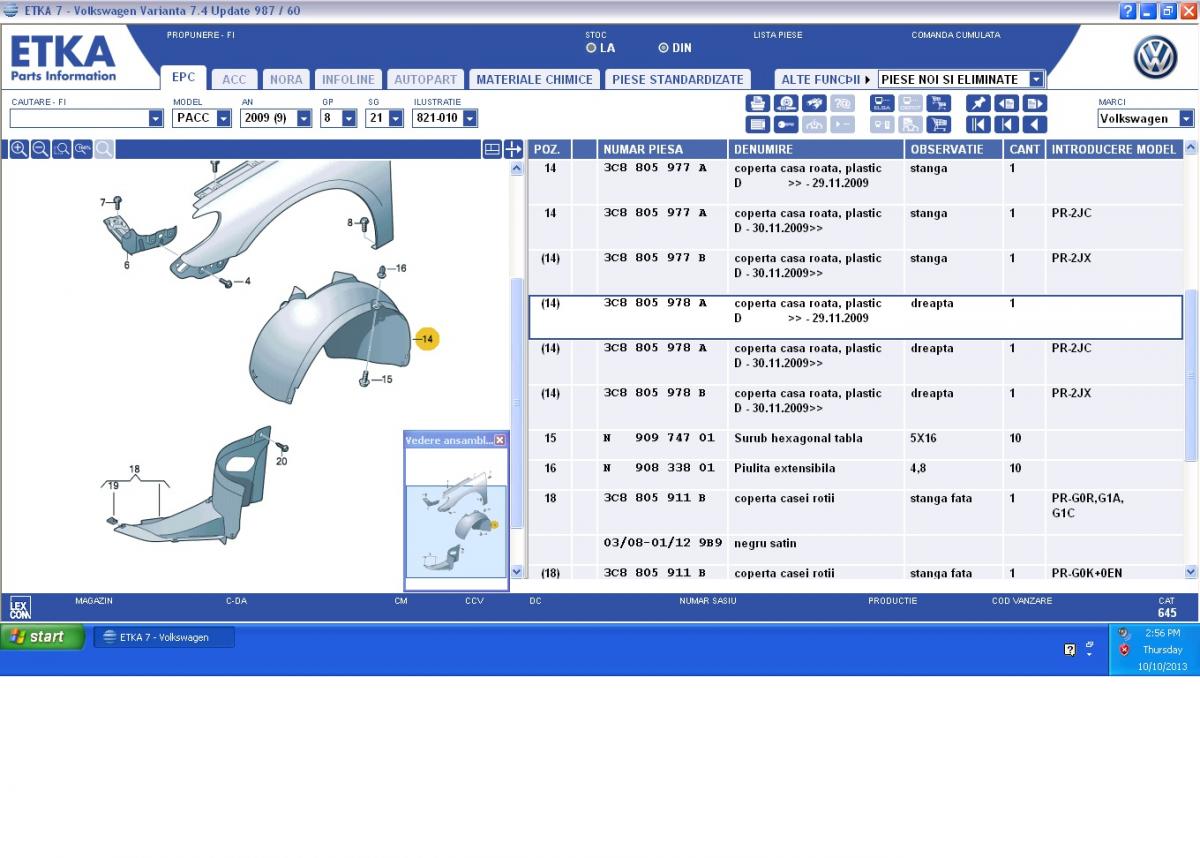Switch to the ACC tab

234,79
